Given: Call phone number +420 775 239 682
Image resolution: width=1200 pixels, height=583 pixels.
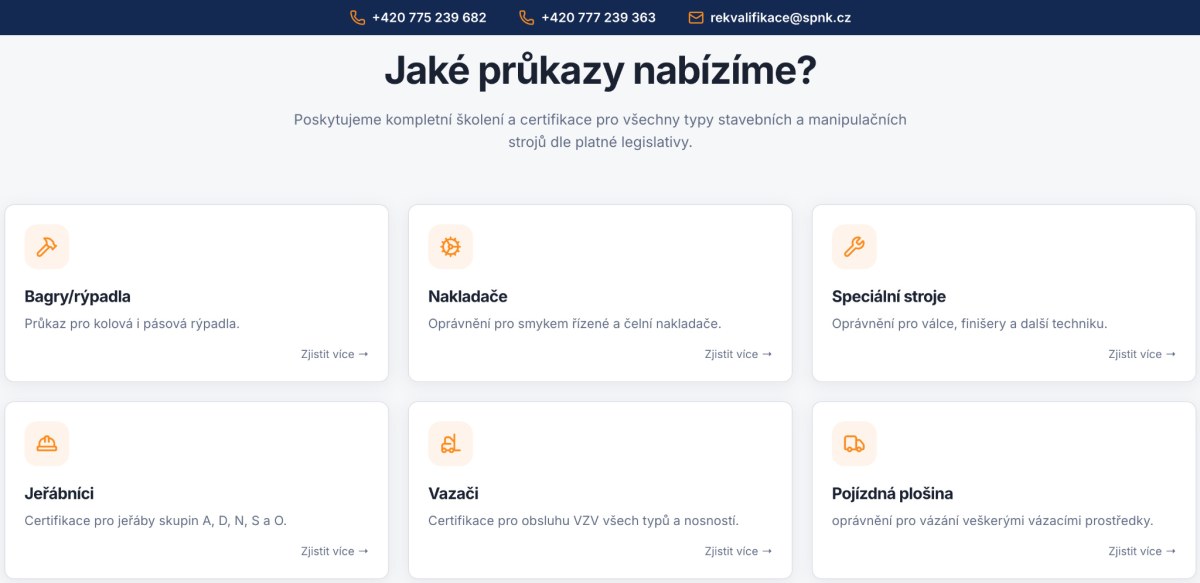Looking at the screenshot, I should point(429,17).
